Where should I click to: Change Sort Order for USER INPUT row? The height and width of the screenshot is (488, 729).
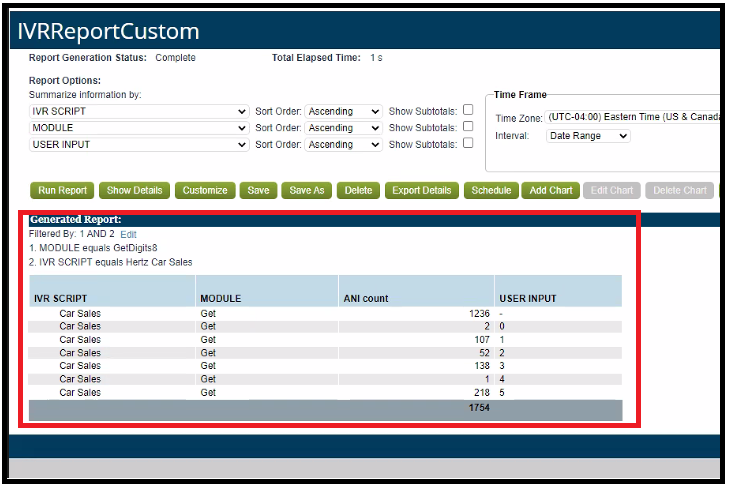point(344,145)
